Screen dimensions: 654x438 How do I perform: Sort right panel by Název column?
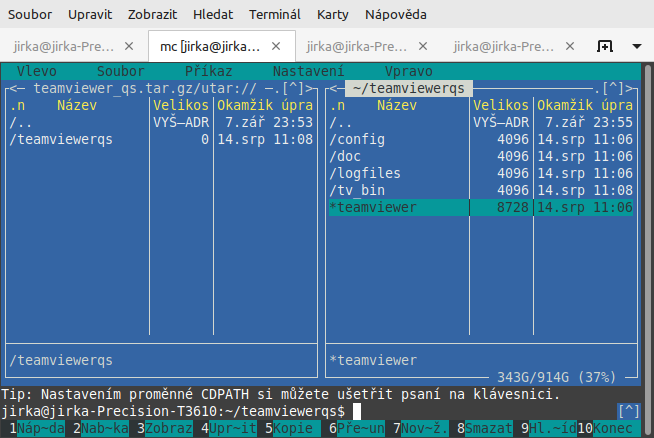click(397, 105)
